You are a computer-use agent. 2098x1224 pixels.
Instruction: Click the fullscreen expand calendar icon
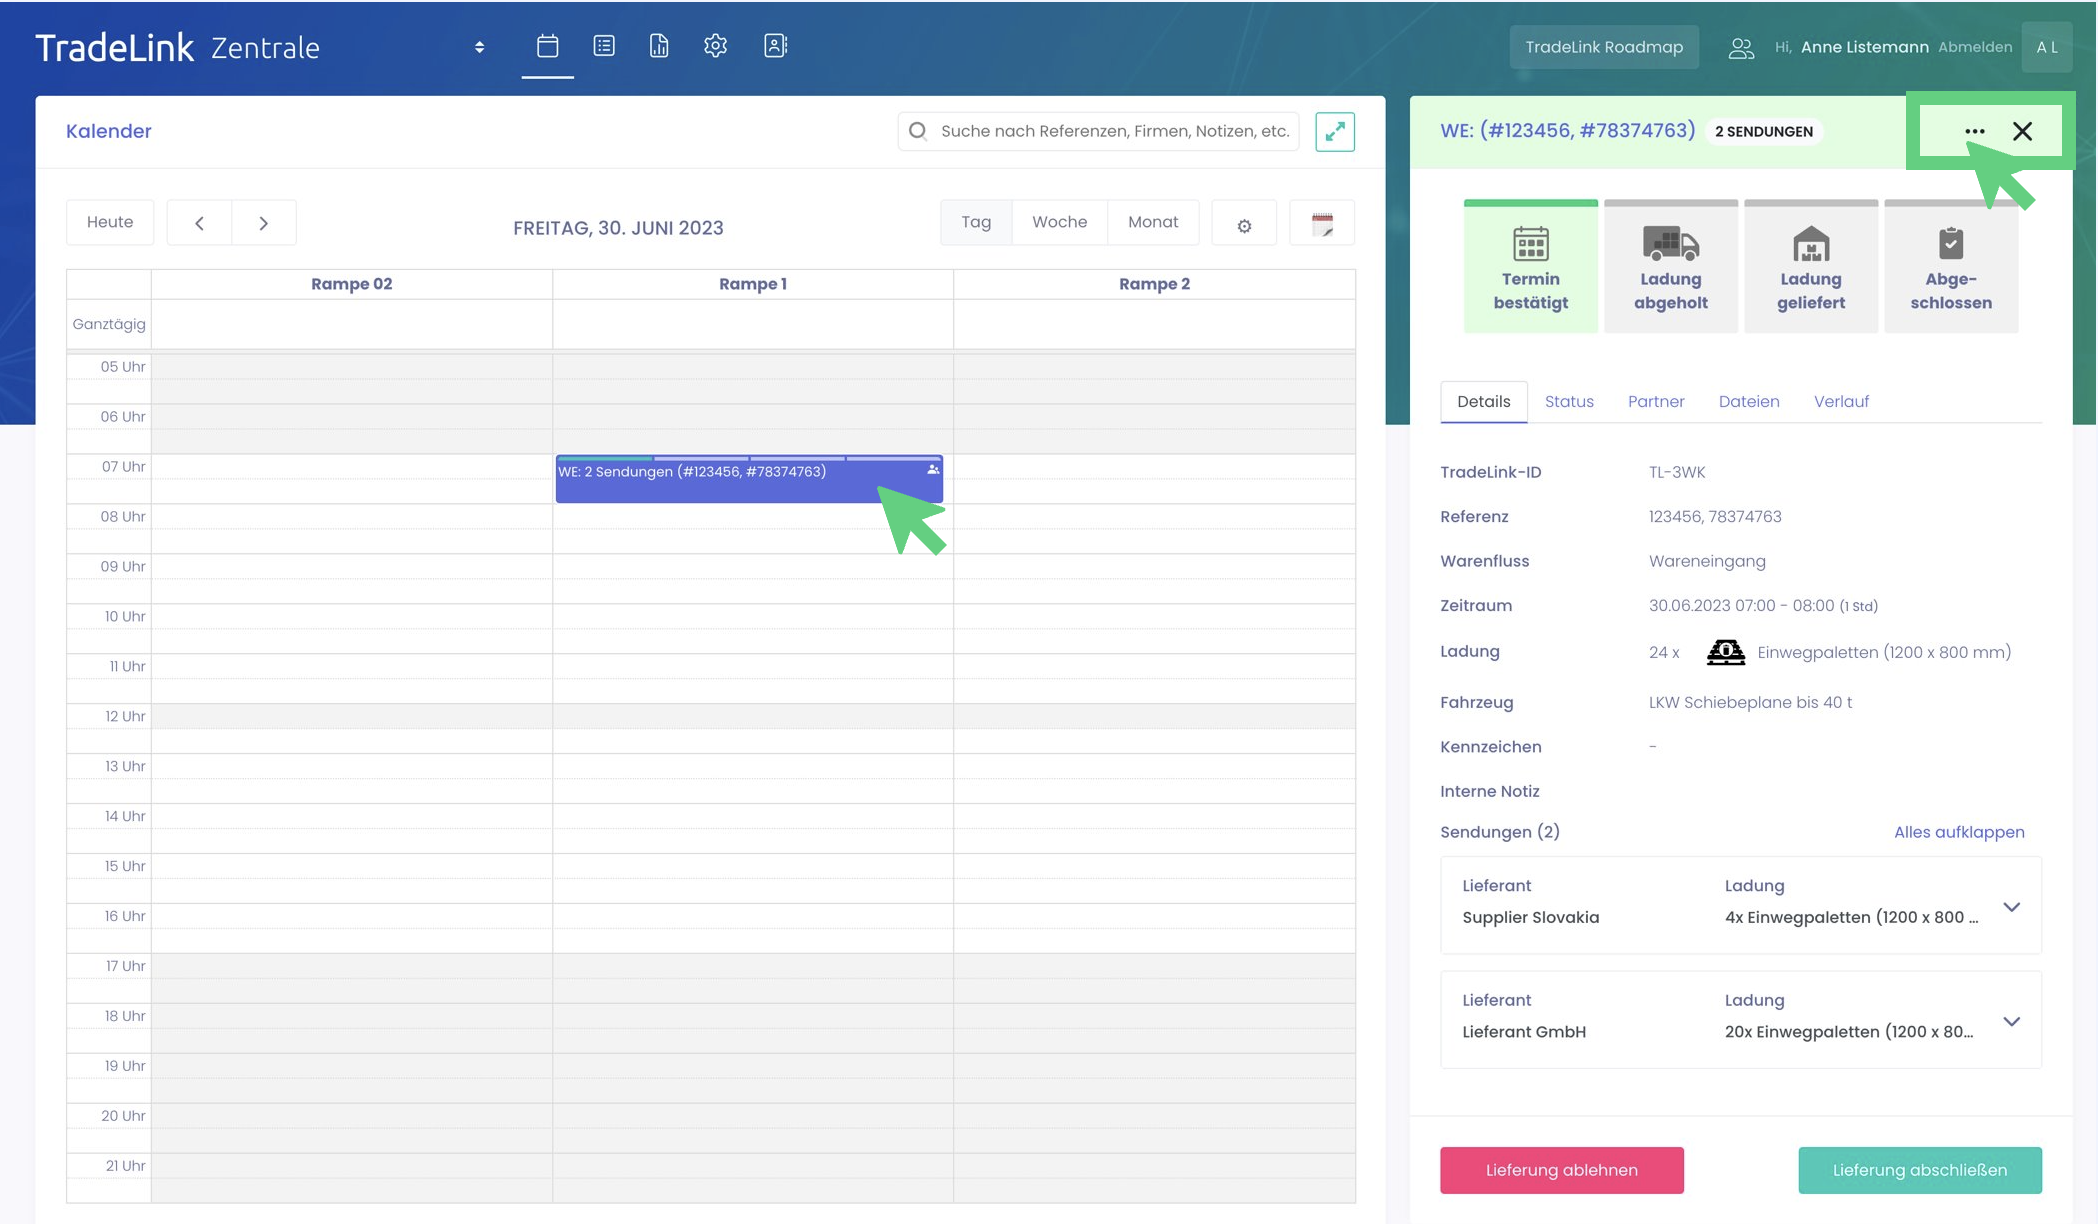click(x=1334, y=132)
